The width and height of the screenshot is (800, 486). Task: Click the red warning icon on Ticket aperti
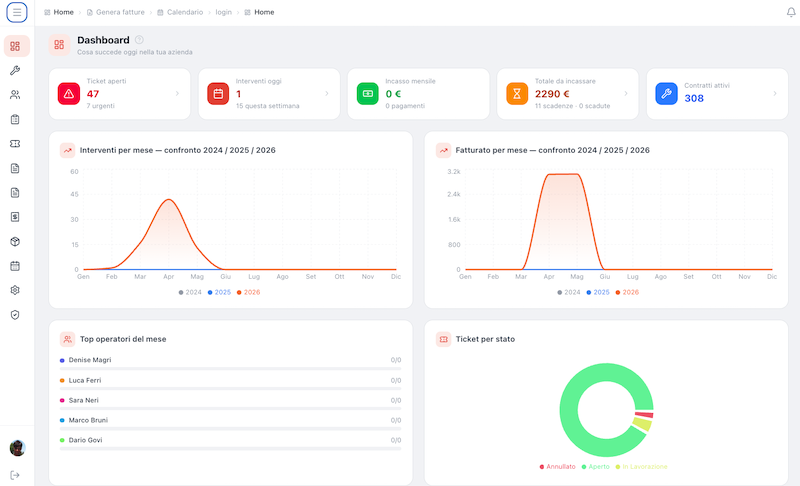[x=69, y=94]
